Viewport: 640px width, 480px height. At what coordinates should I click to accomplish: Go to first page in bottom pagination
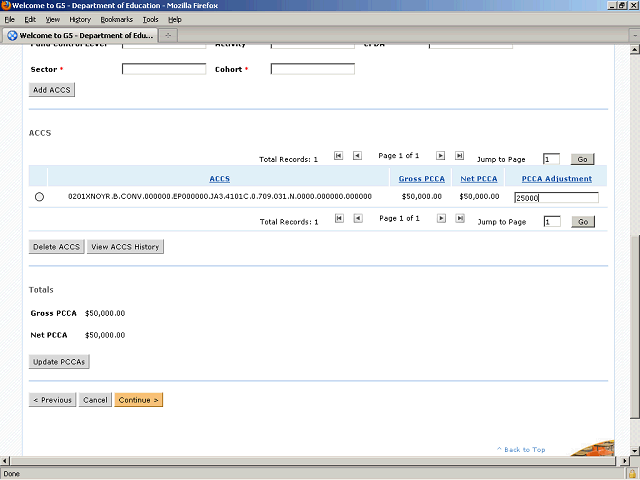[x=339, y=219]
